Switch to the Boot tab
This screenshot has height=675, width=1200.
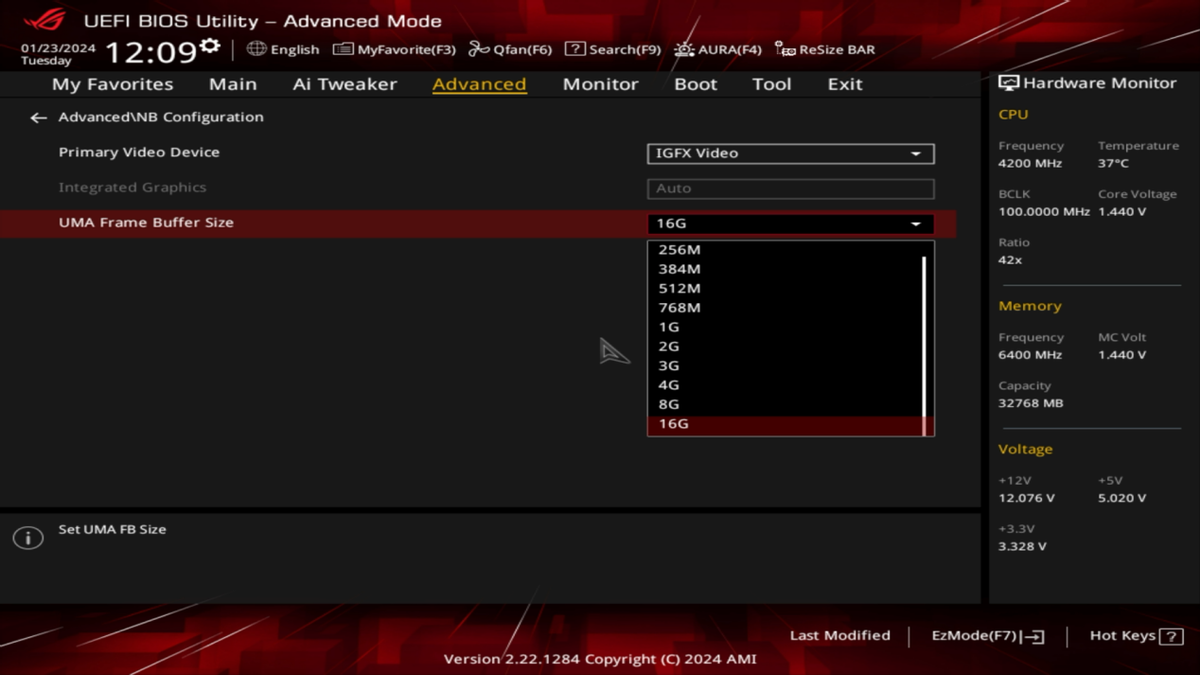coord(695,84)
